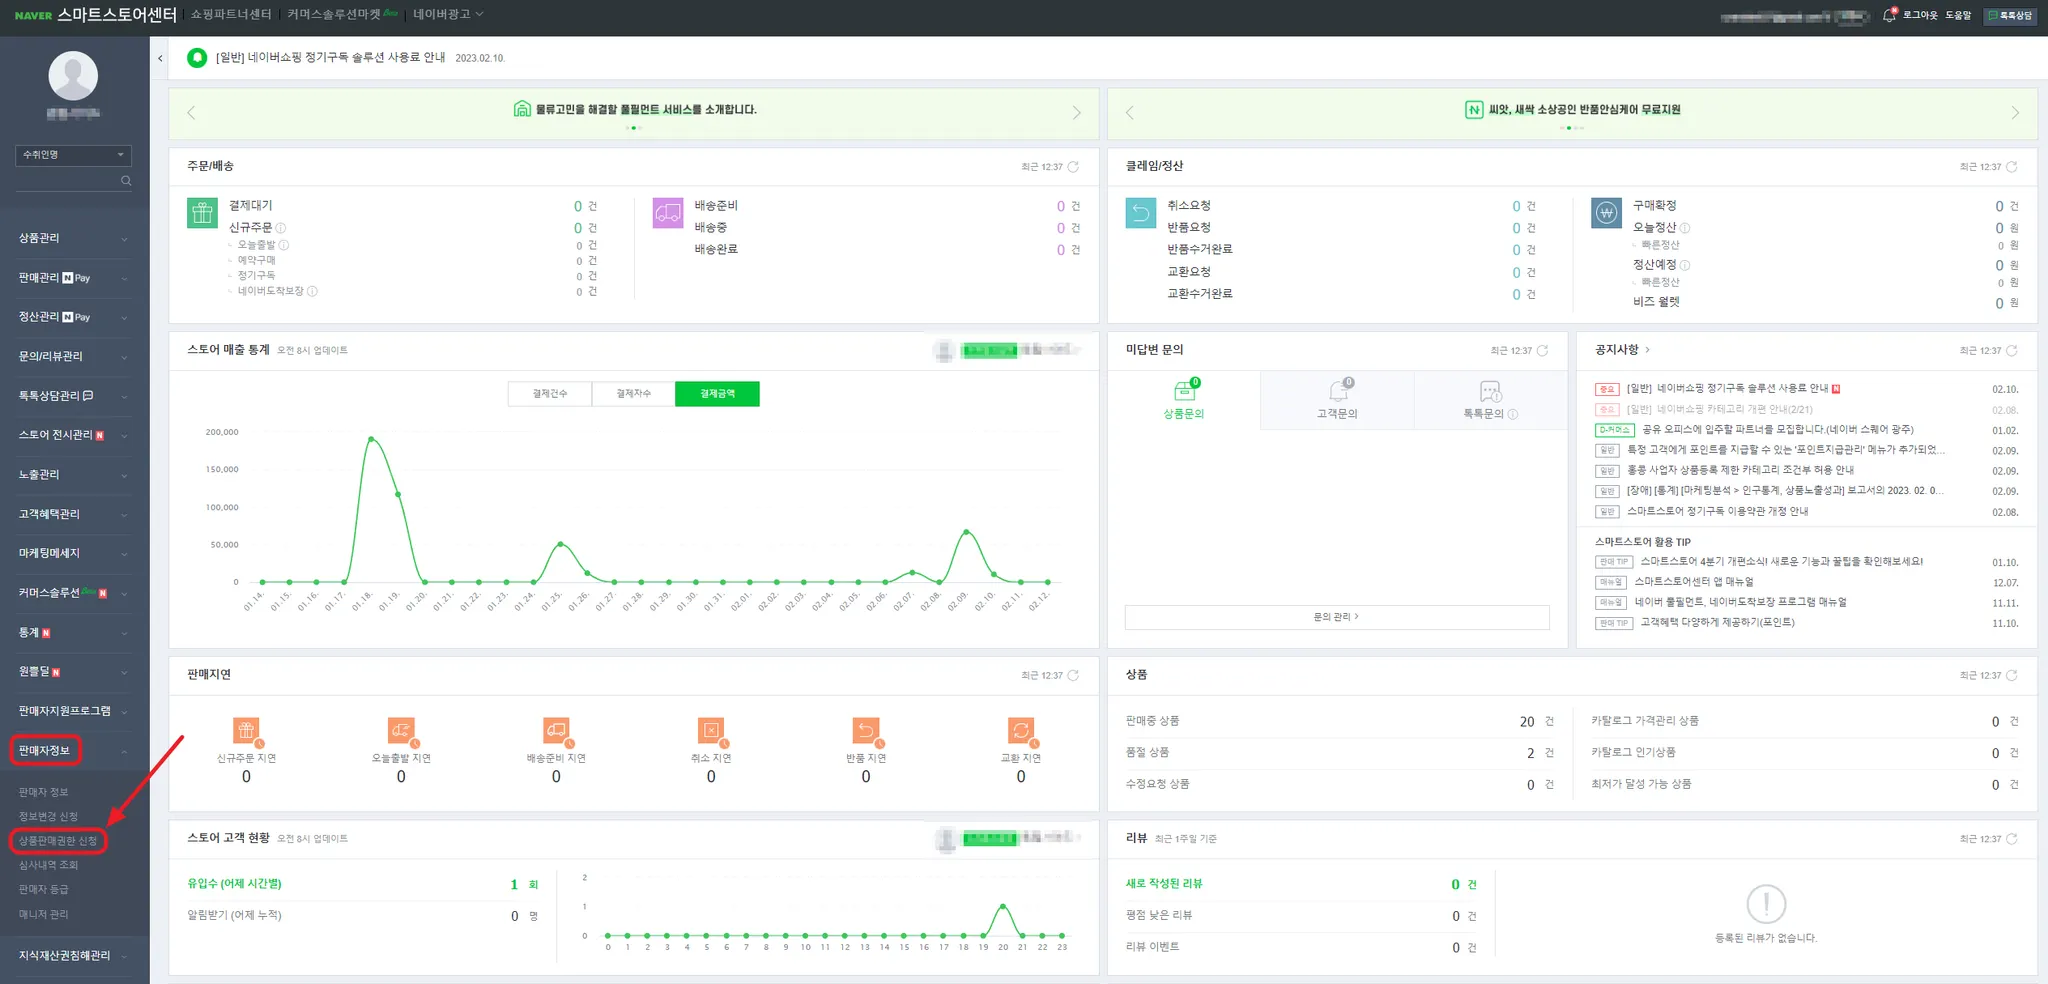Open the 고객문의 tab

click(1336, 399)
